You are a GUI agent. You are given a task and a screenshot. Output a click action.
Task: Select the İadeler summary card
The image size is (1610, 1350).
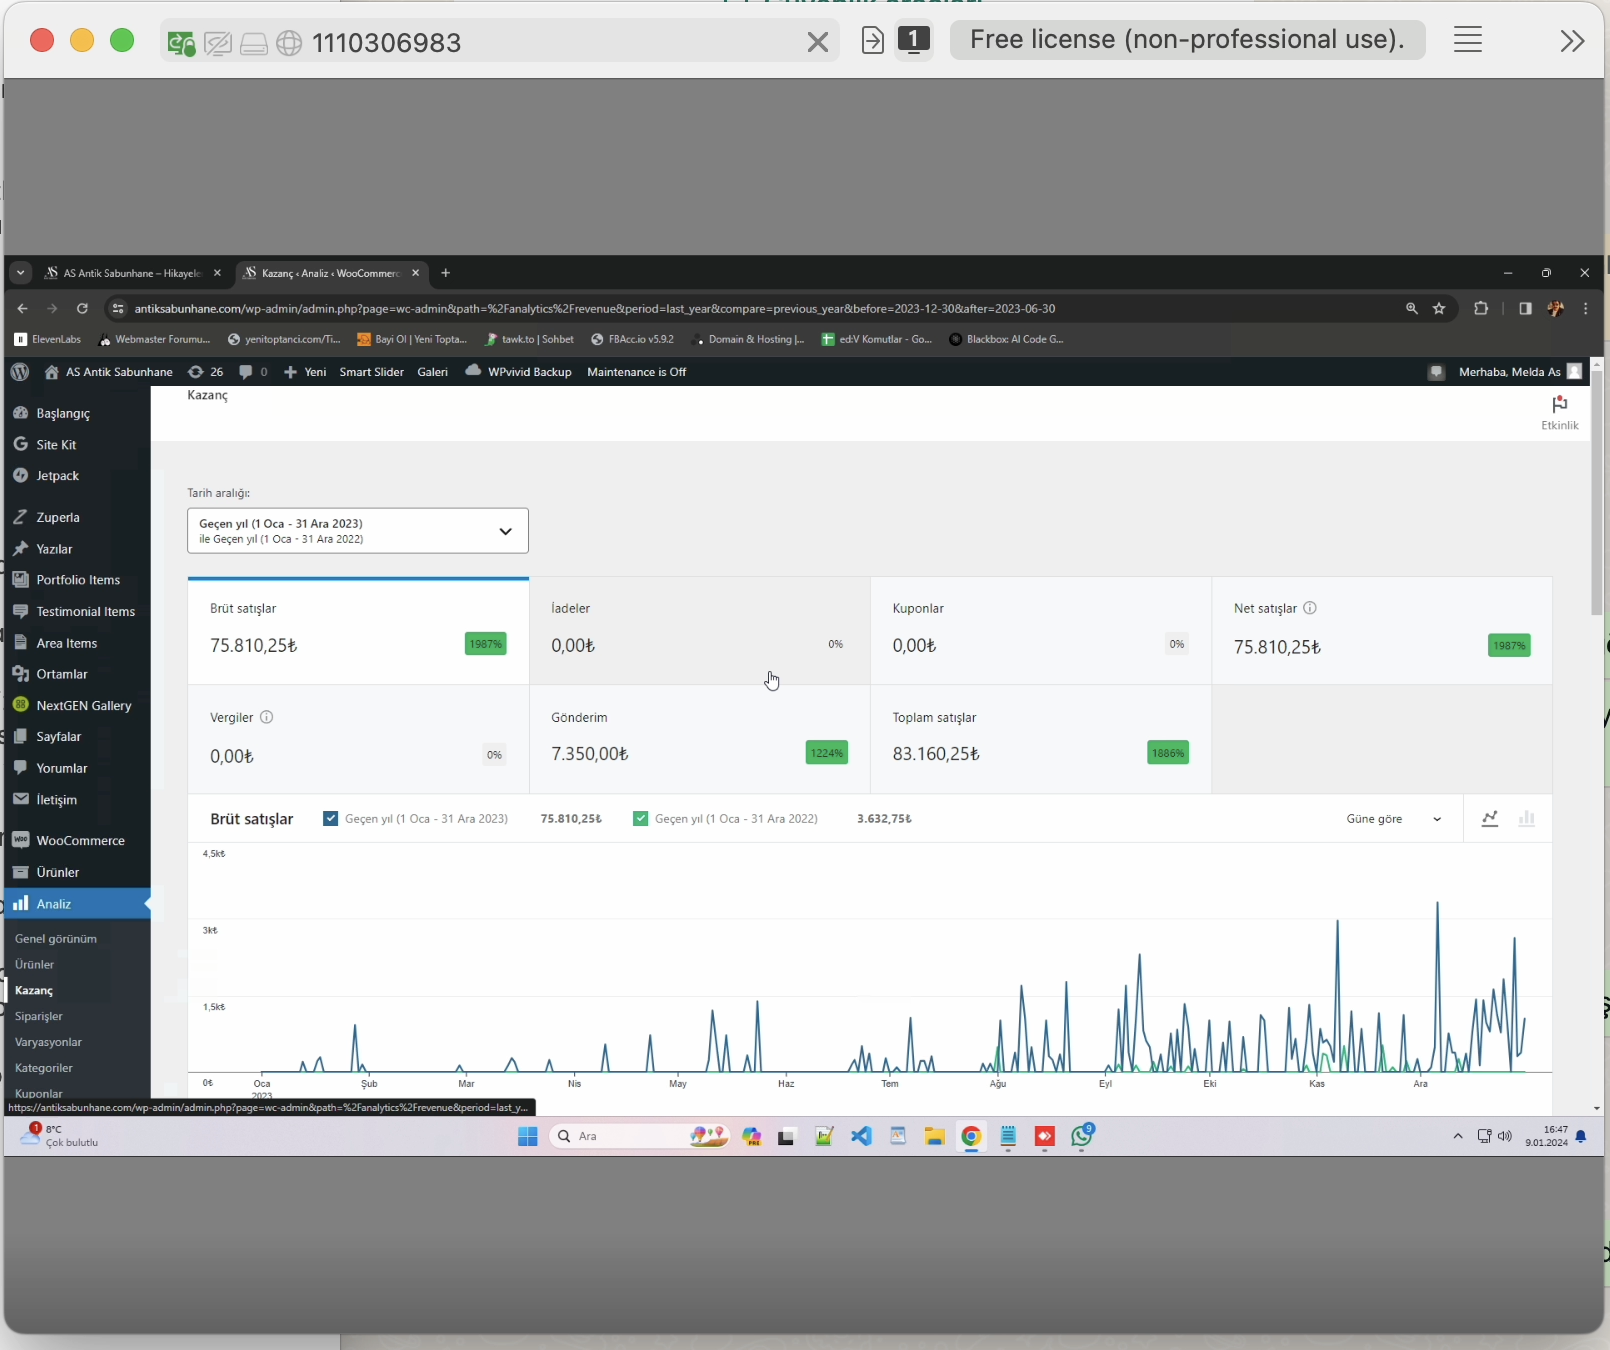[699, 631]
